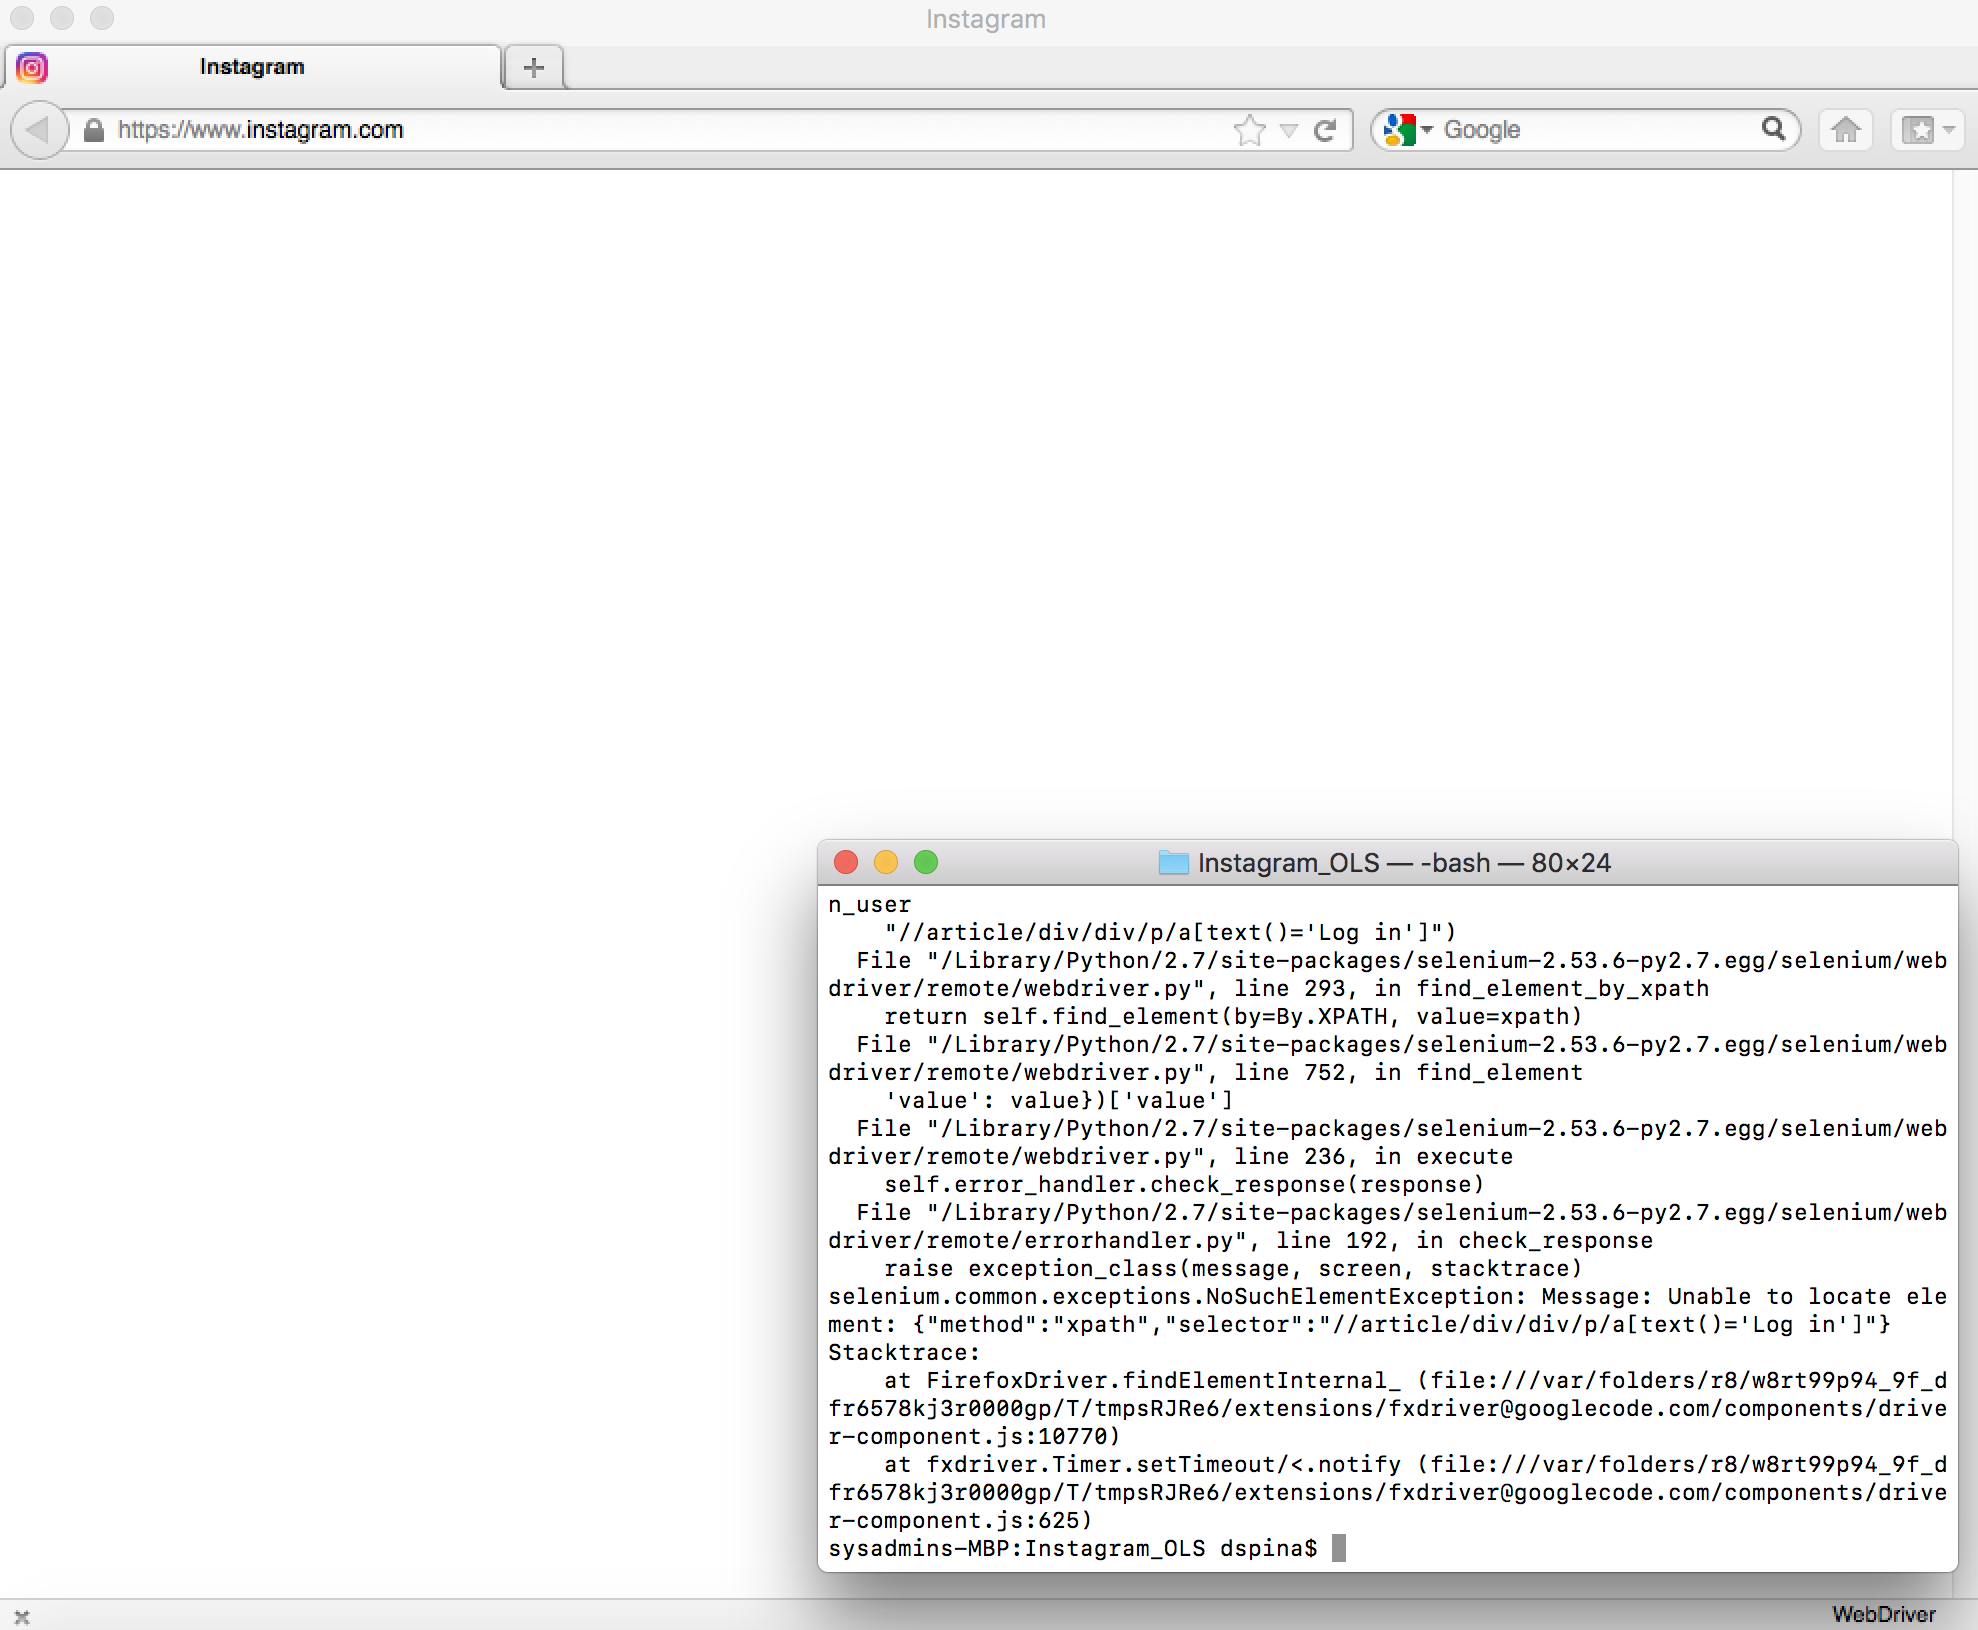The width and height of the screenshot is (1978, 1630).
Task: Close the add-on bar with X icon
Action: (22, 1616)
